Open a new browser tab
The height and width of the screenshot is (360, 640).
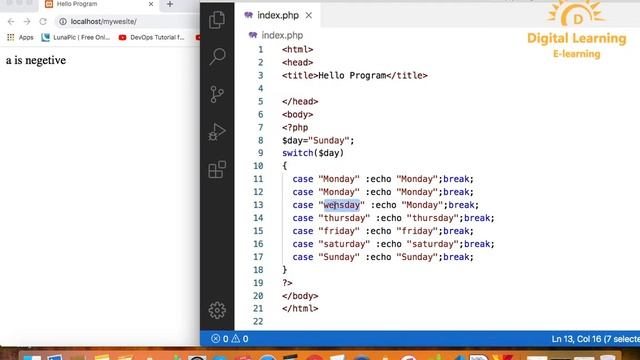(x=170, y=4)
